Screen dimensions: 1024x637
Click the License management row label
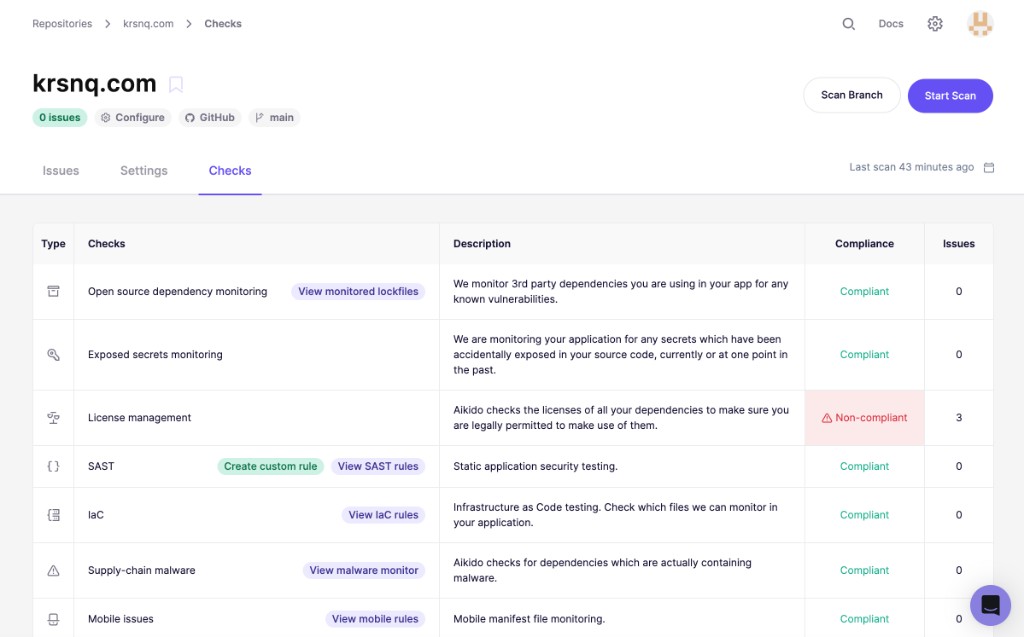click(x=140, y=418)
